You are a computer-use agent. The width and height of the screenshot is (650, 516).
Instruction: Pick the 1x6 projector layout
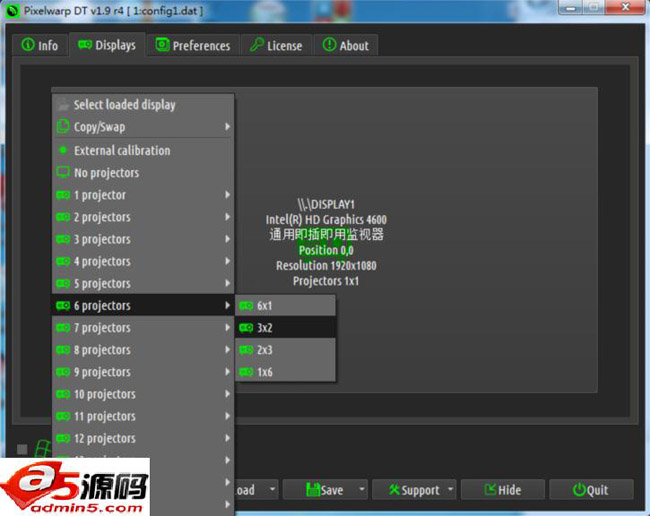(285, 372)
